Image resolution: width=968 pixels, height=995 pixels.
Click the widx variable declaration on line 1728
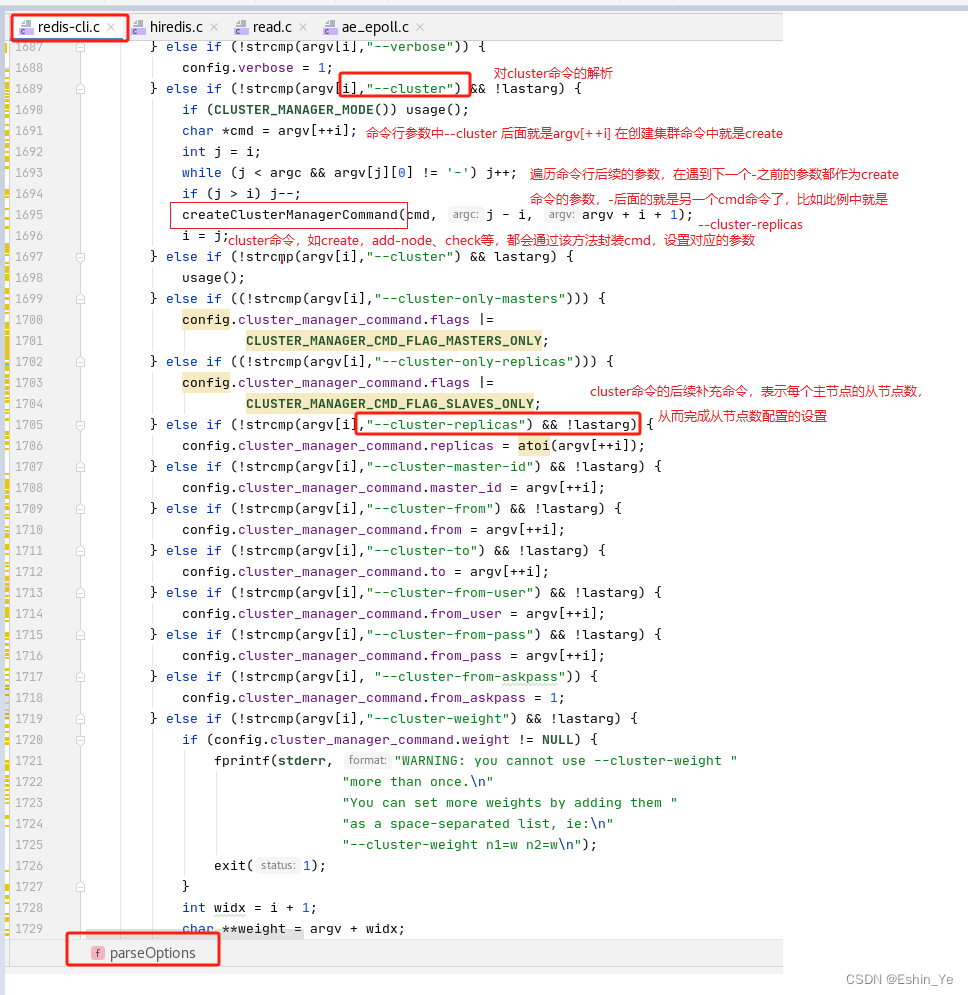(x=230, y=908)
